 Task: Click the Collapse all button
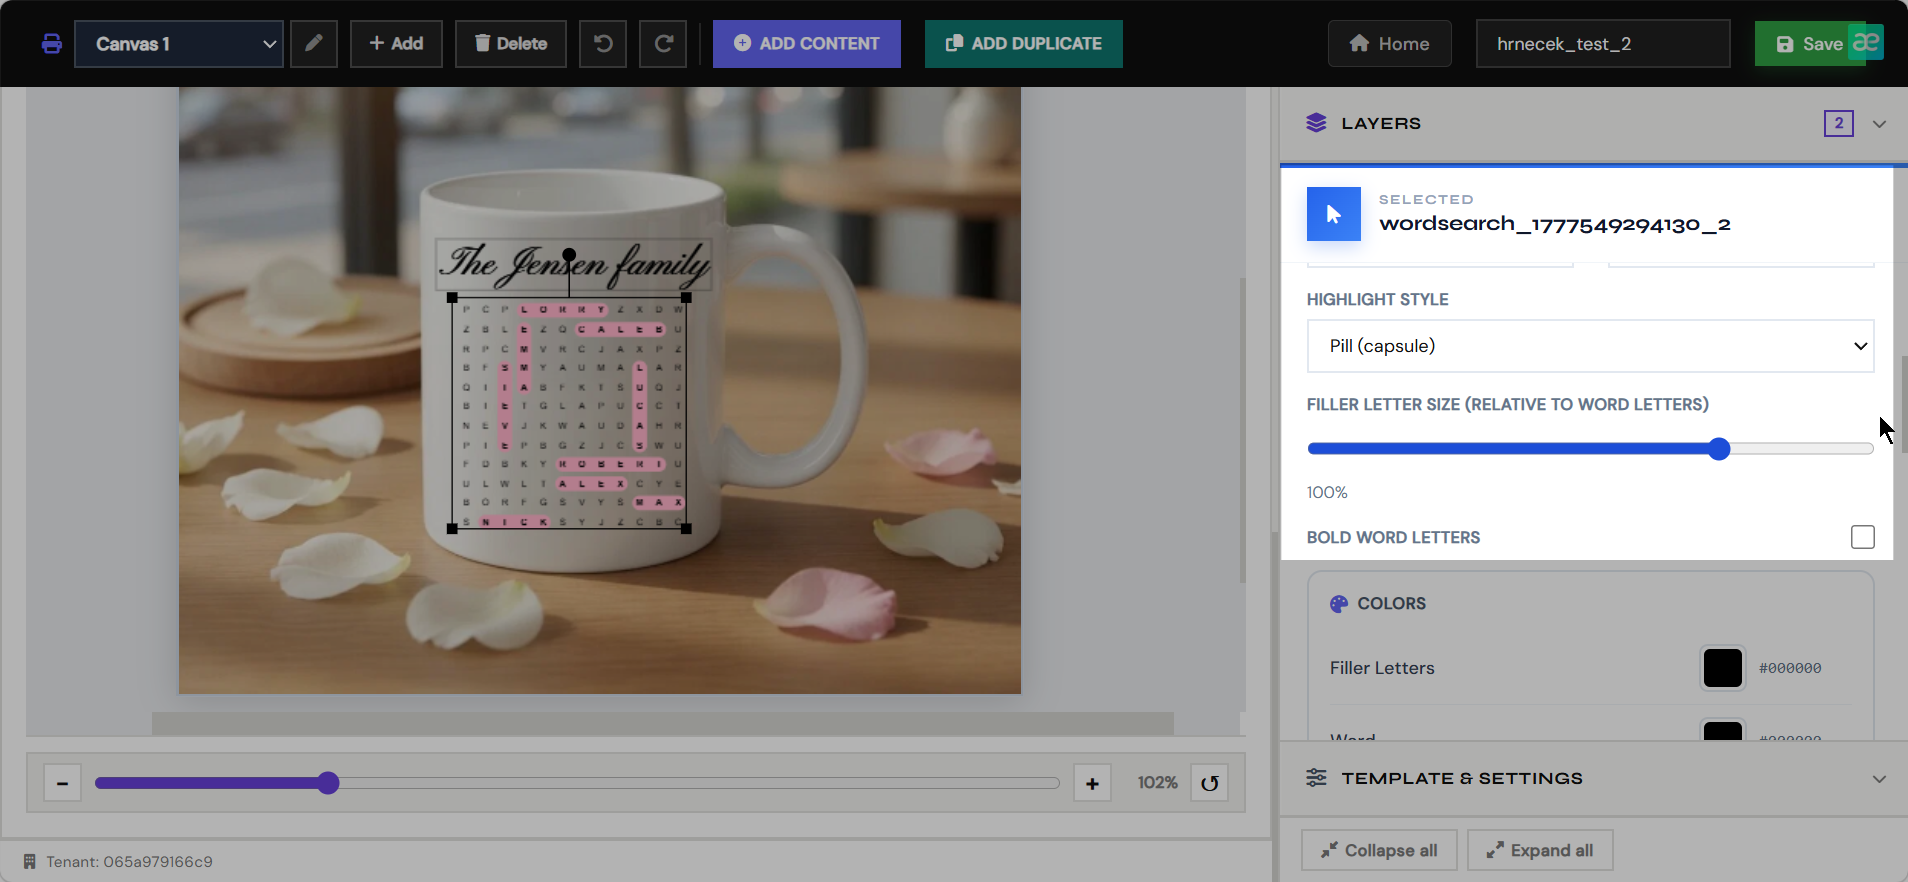(x=1379, y=850)
